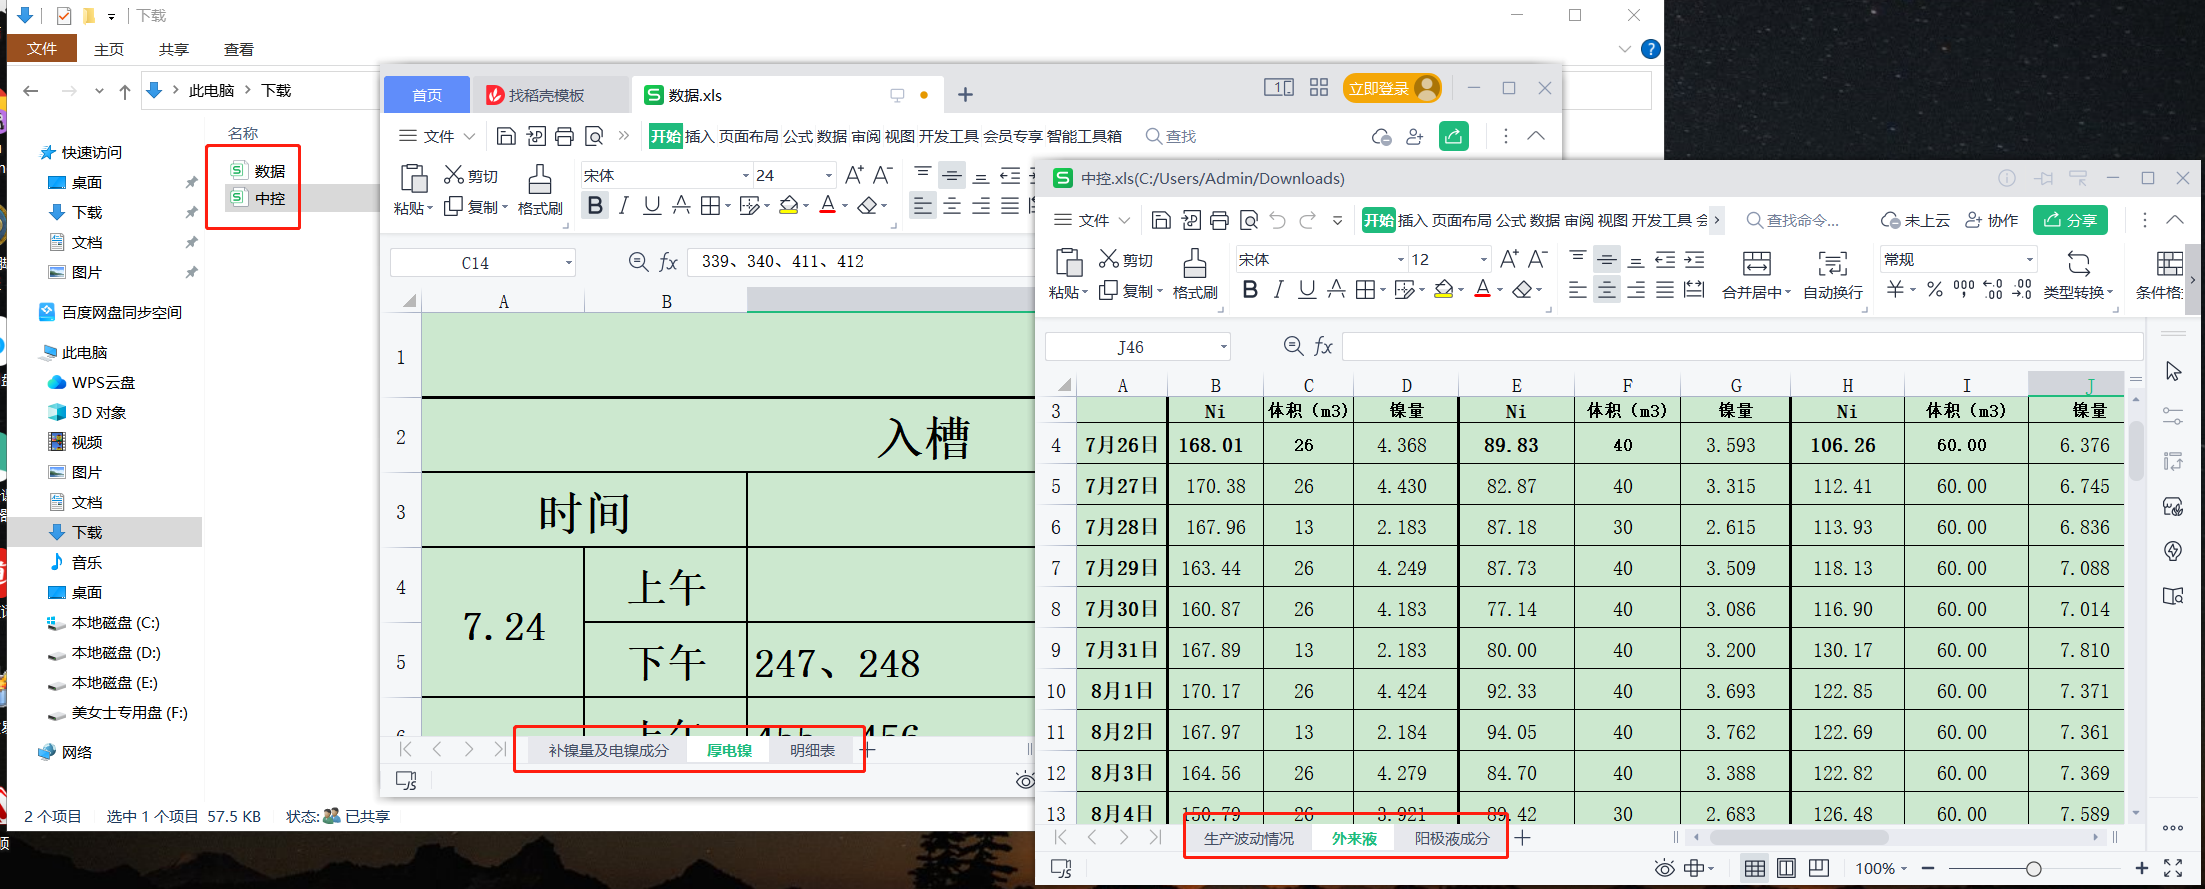
Task: Click the zoom magnifier beside fx in 中控
Action: point(1293,346)
